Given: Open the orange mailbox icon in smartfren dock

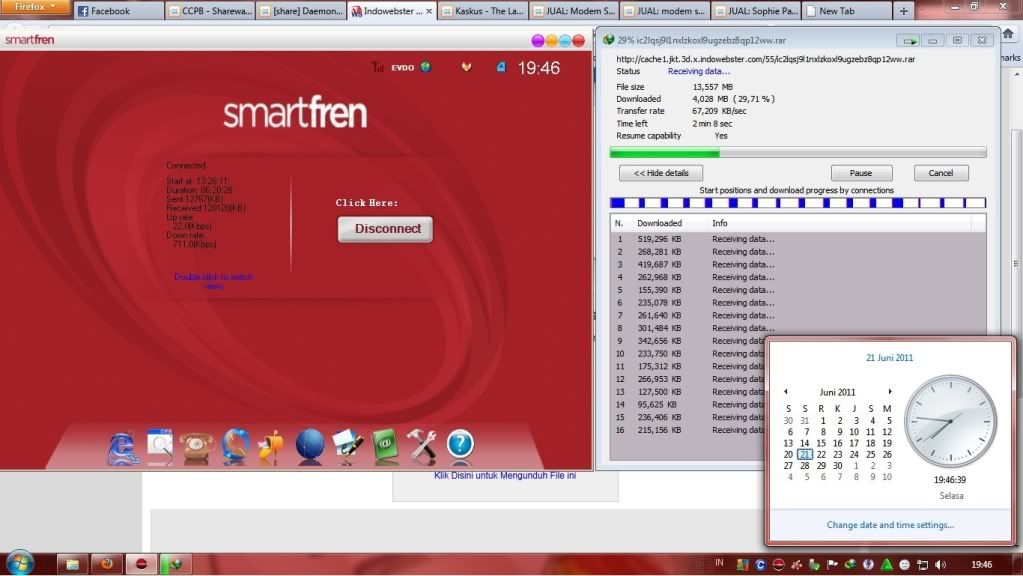Looking at the screenshot, I should point(271,447).
